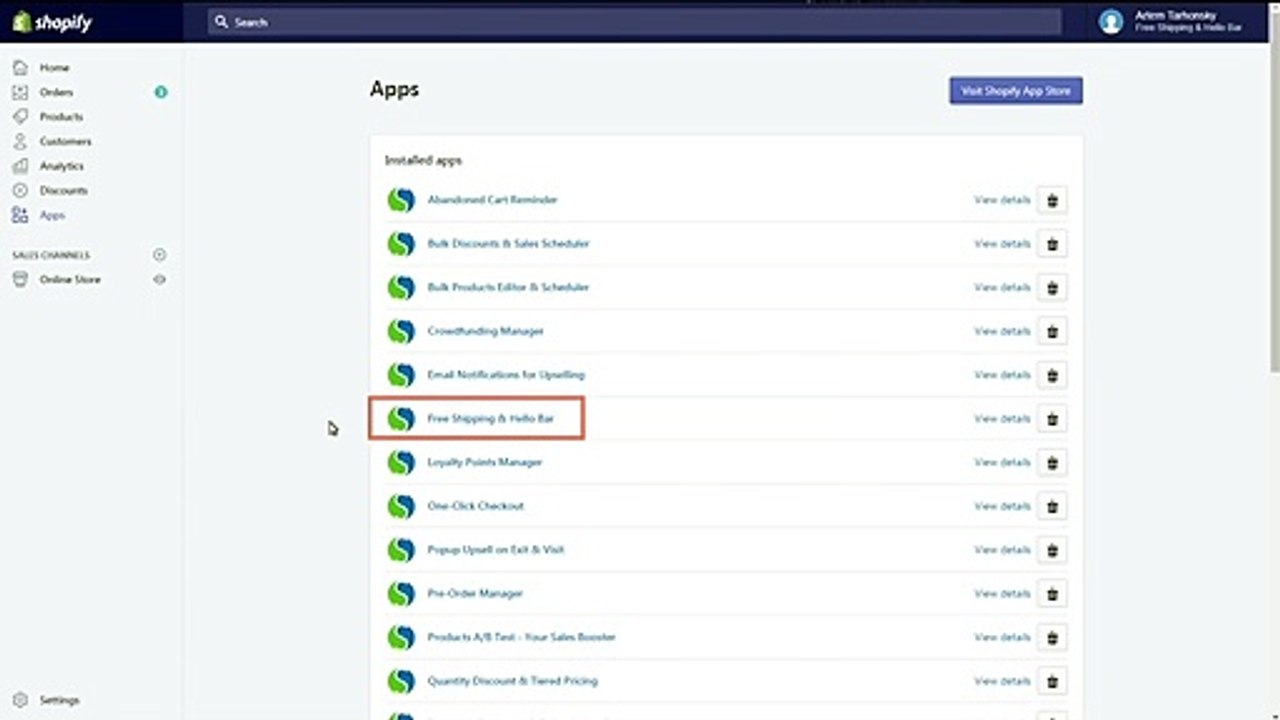
Task: View details for Crowdfunding Manager
Action: click(x=1002, y=331)
